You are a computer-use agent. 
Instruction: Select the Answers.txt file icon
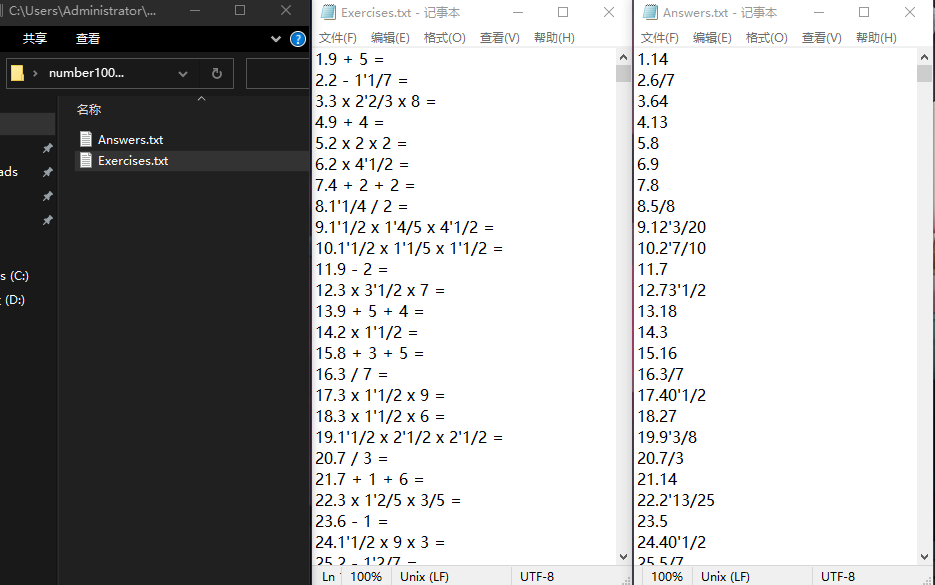pos(86,140)
